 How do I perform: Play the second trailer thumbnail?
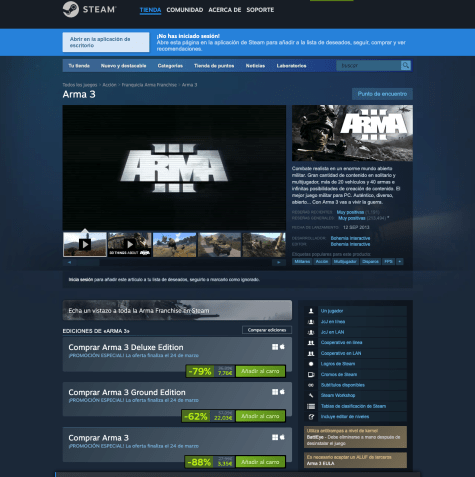point(130,244)
